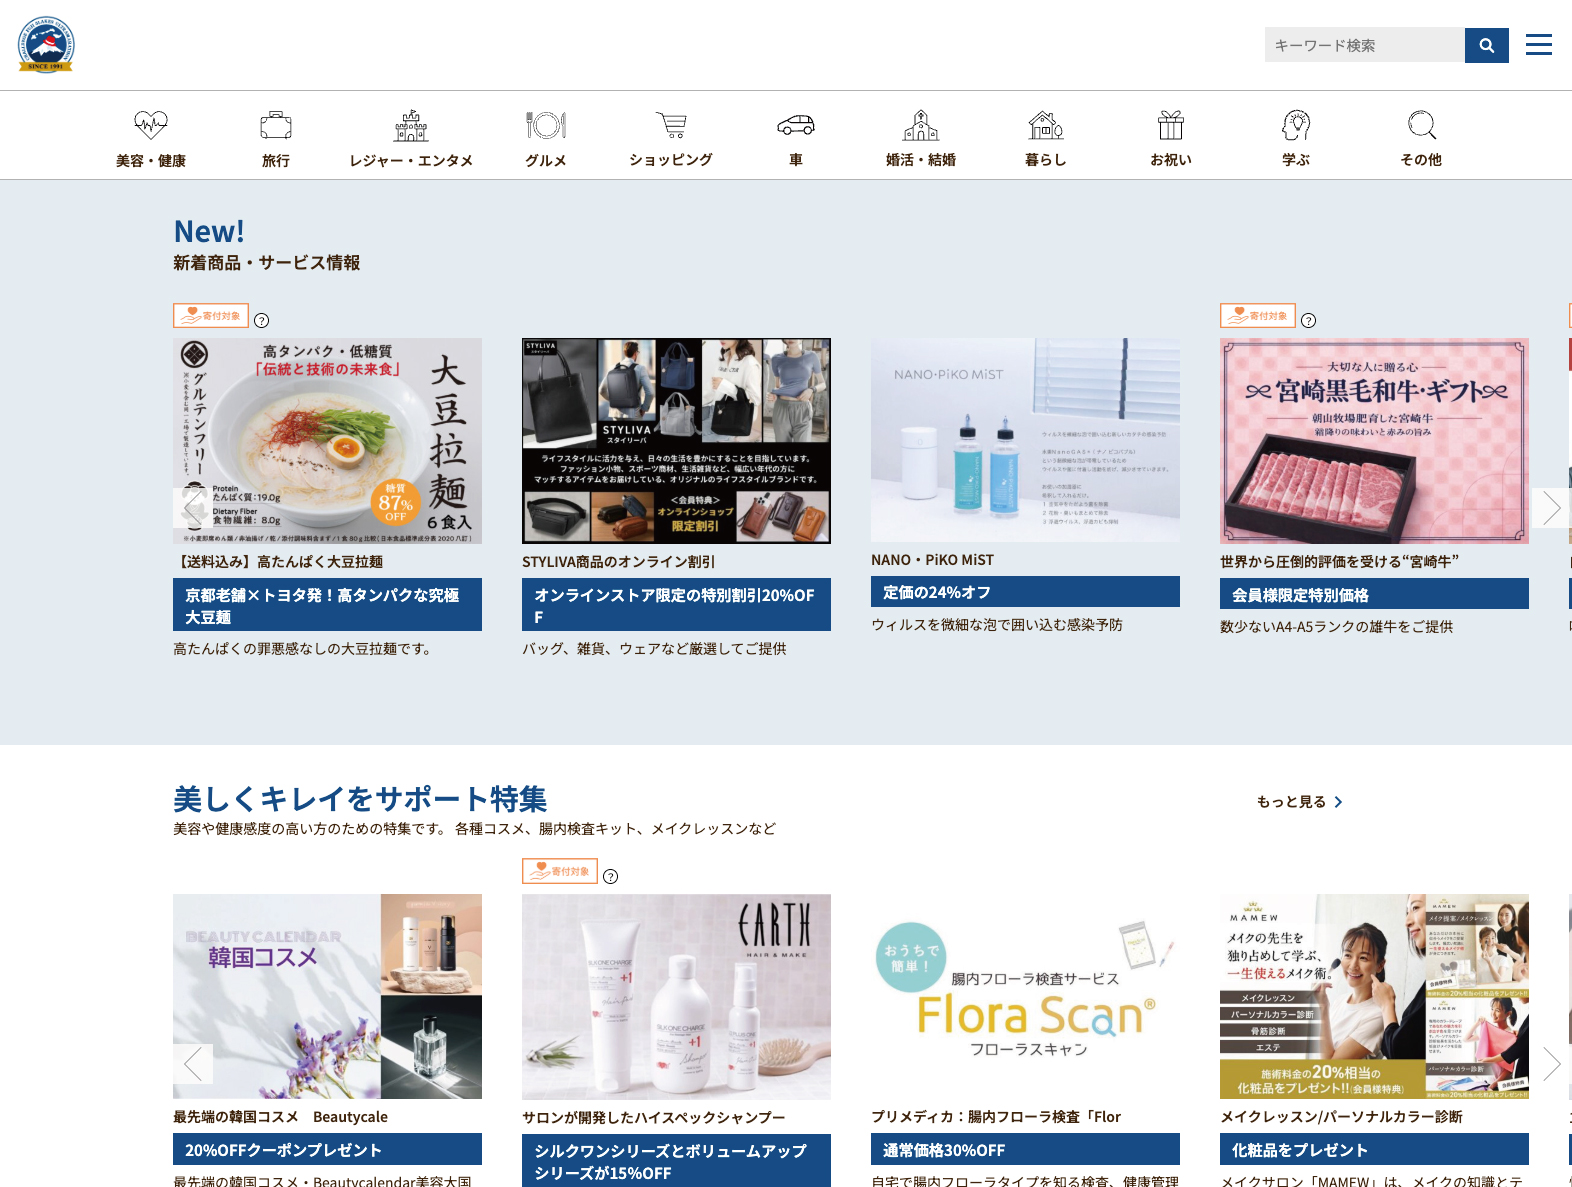1572x1187 pixels.
Task: Click help icon above 宮崎牛 card
Action: click(1309, 321)
